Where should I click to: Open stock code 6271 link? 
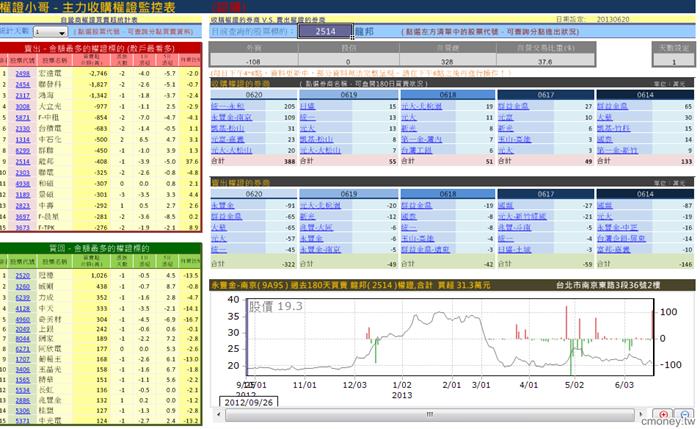[23, 349]
